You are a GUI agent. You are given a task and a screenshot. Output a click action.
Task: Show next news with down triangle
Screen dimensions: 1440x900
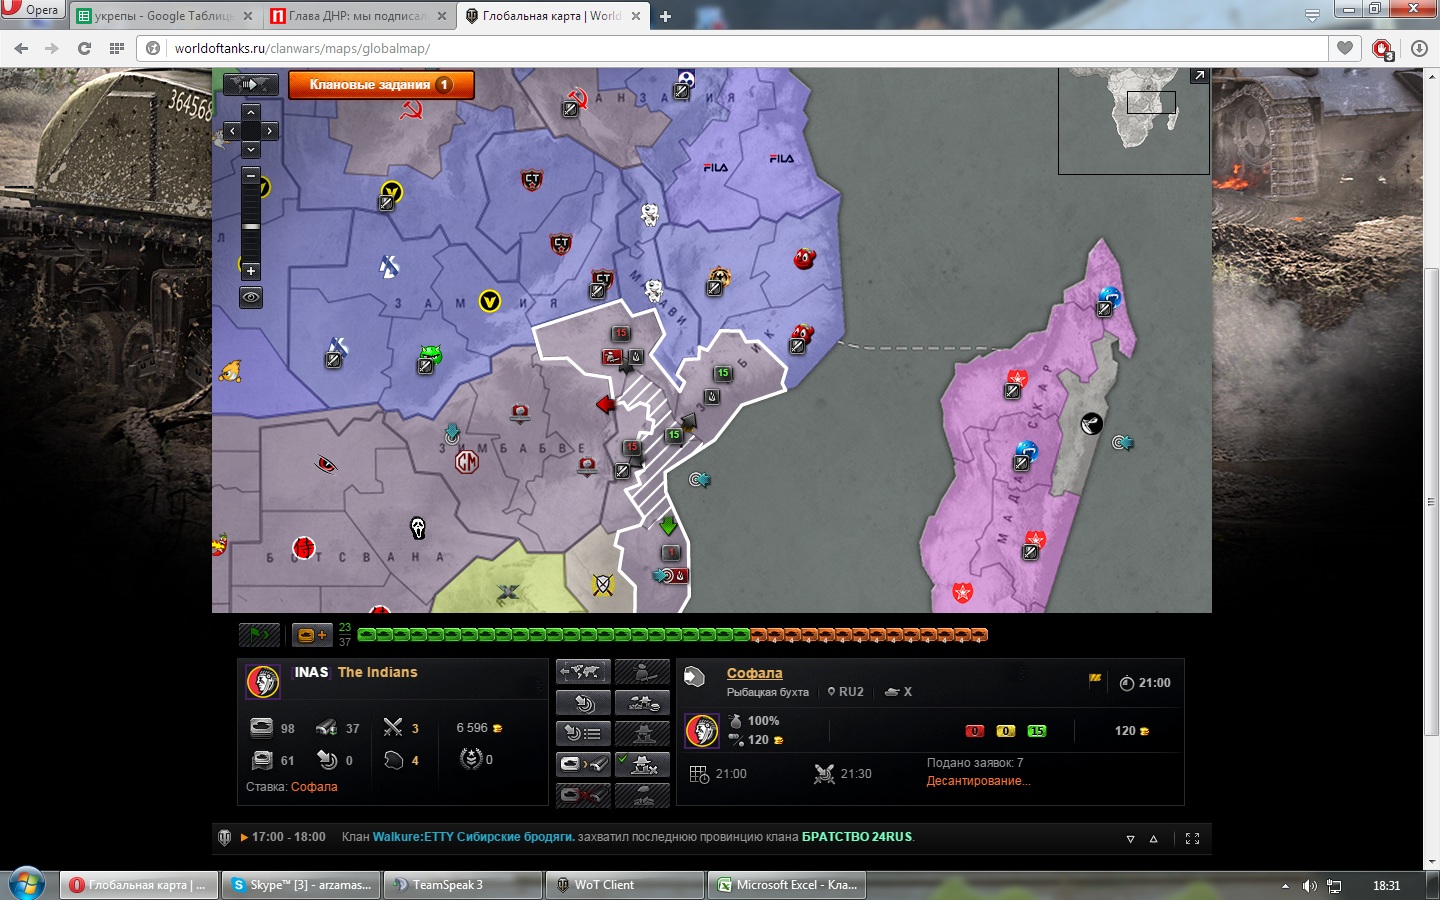(x=1130, y=839)
